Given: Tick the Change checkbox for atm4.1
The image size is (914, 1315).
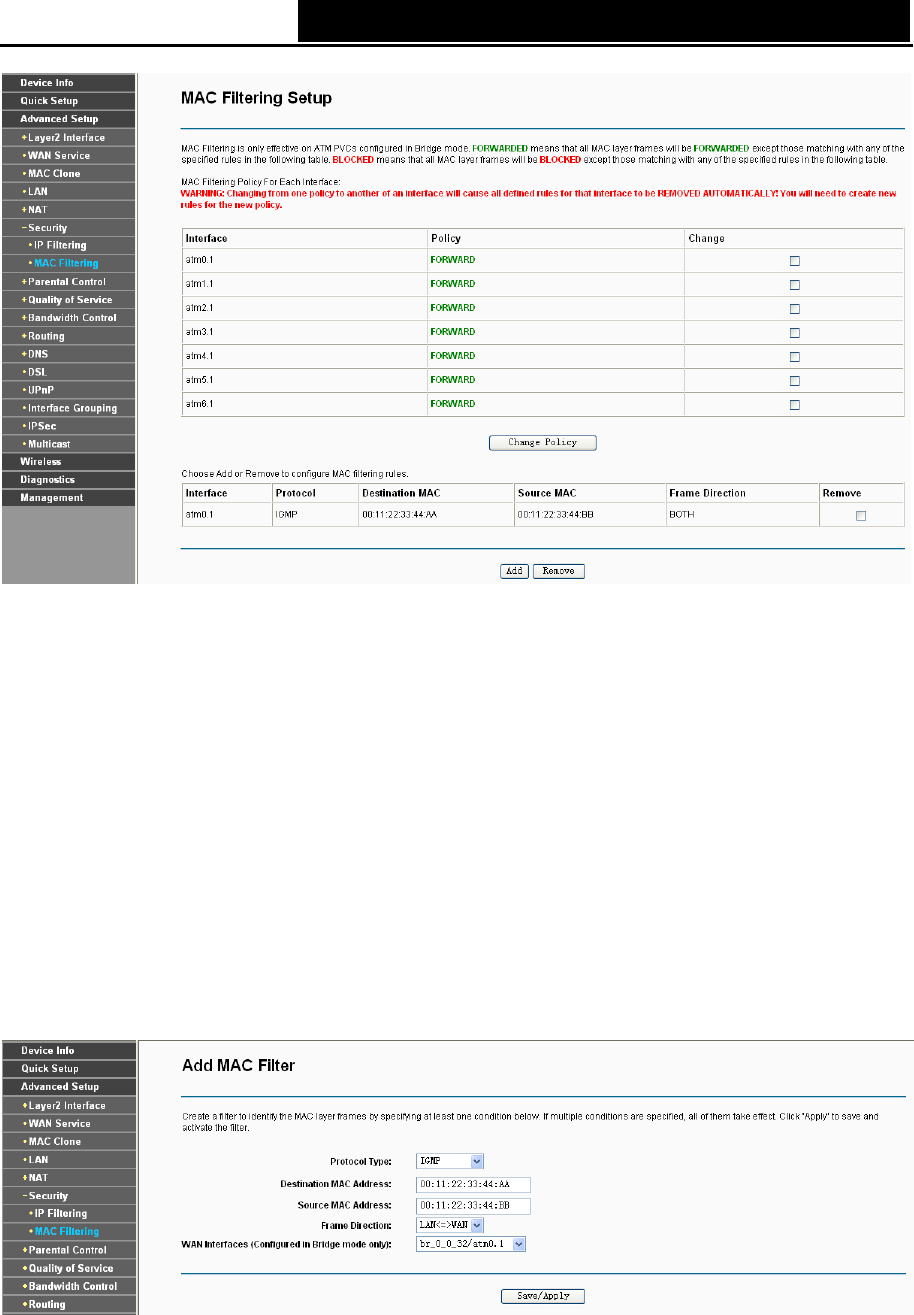Looking at the screenshot, I should click(795, 356).
